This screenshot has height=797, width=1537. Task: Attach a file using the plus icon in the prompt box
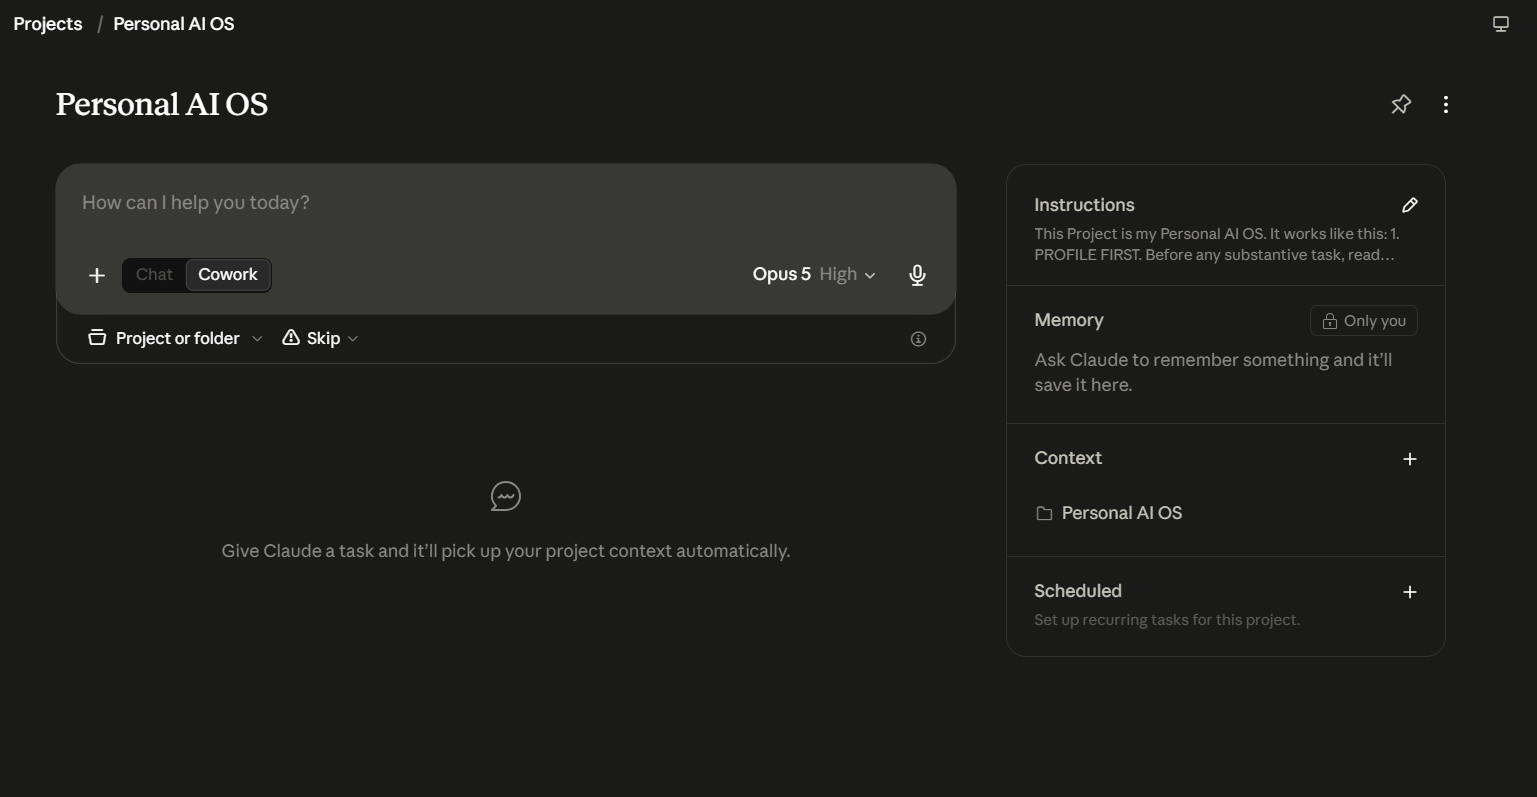97,275
